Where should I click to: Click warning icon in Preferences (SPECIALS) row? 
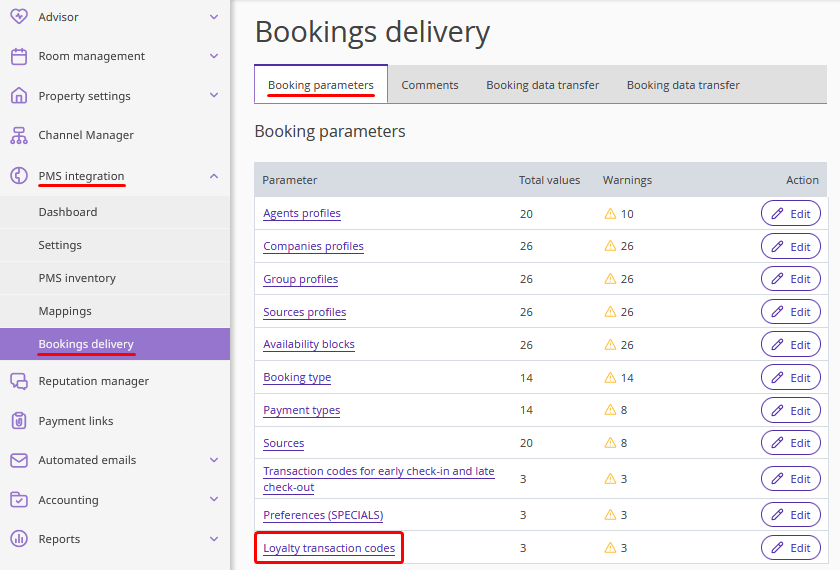pyautogui.click(x=610, y=515)
